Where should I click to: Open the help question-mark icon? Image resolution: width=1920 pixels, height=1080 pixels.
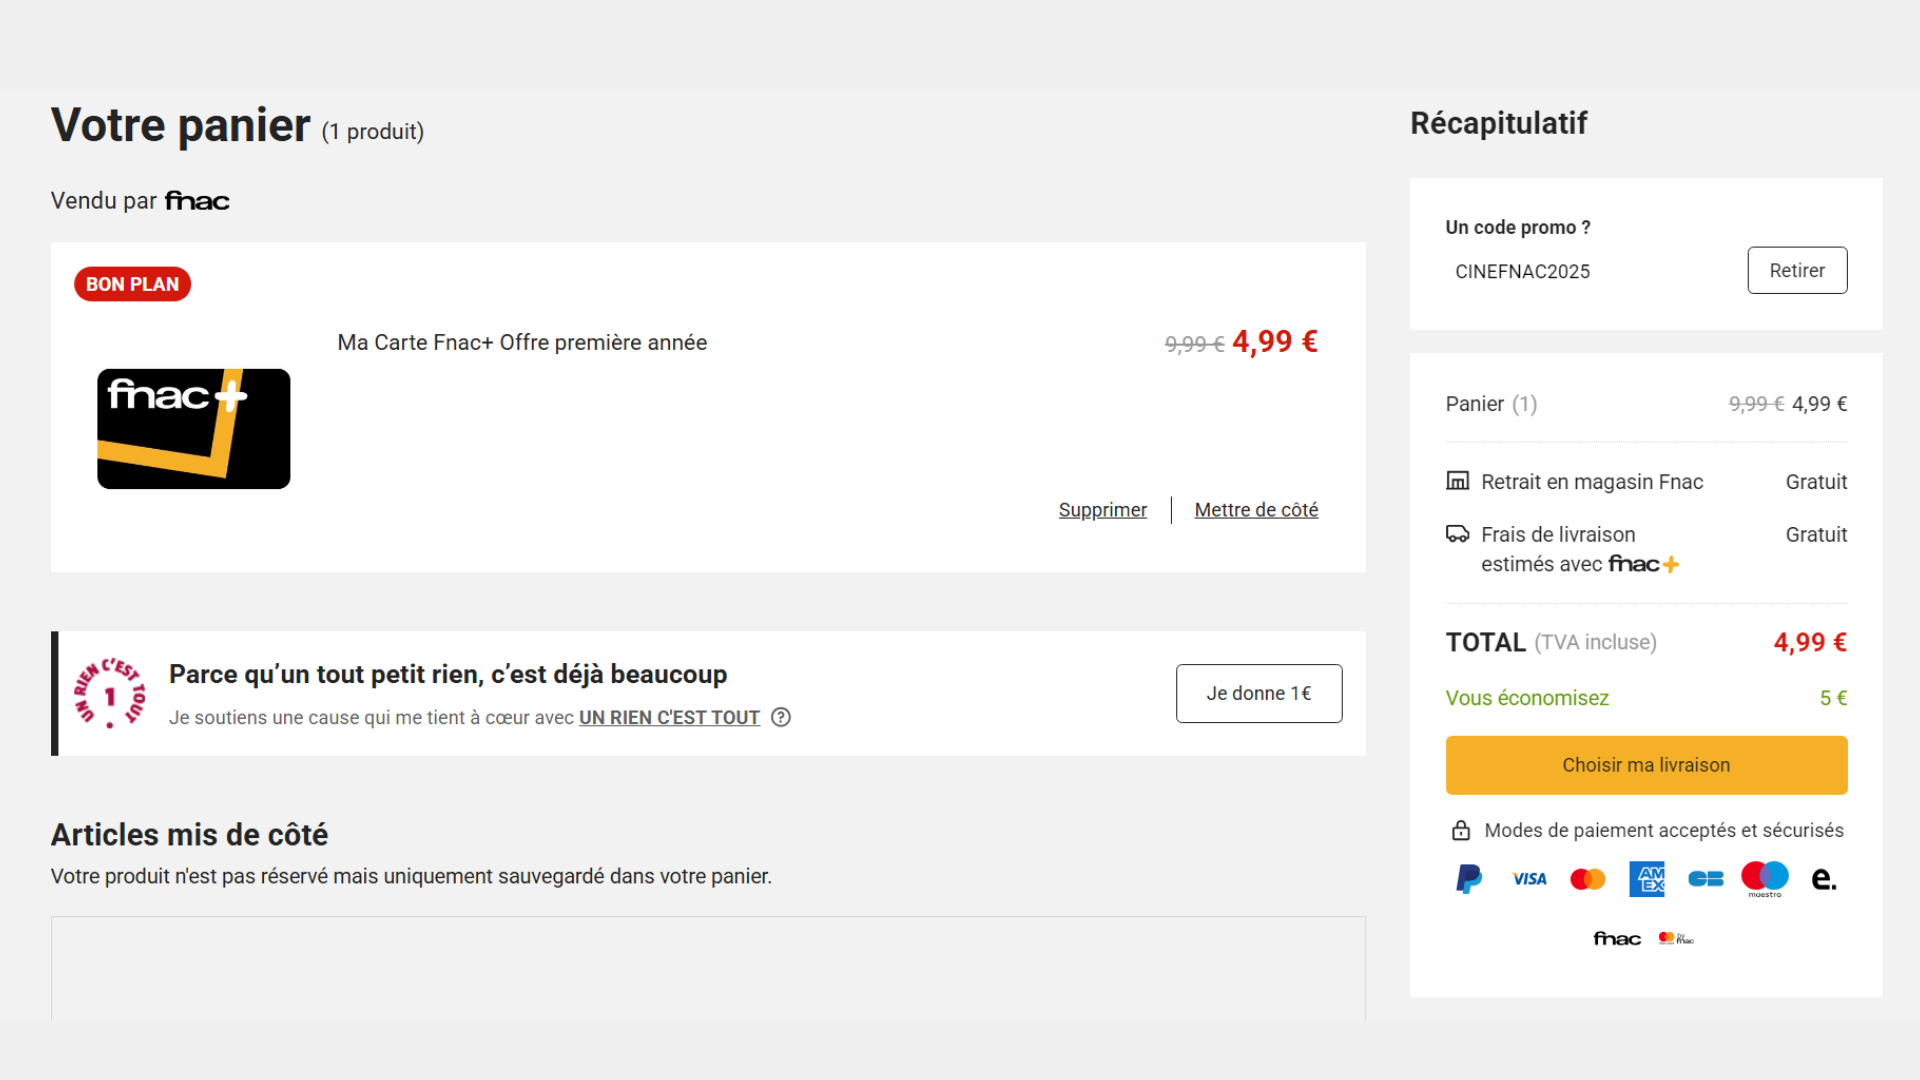781,717
